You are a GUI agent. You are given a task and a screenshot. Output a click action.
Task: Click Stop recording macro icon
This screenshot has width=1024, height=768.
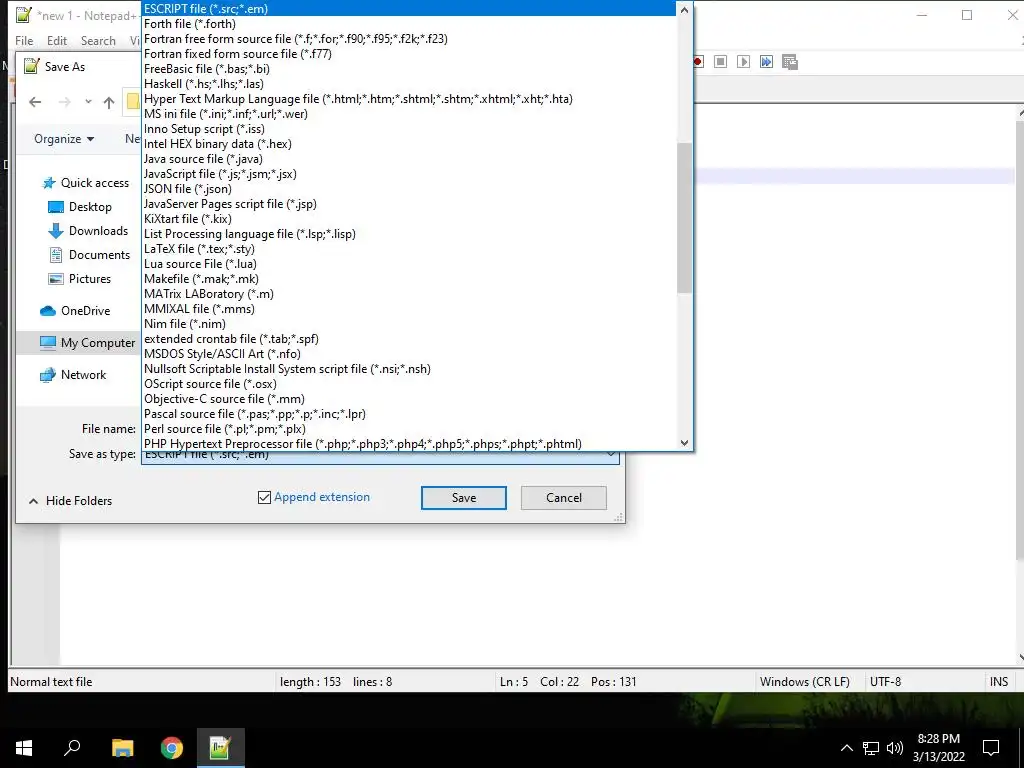[x=720, y=62]
